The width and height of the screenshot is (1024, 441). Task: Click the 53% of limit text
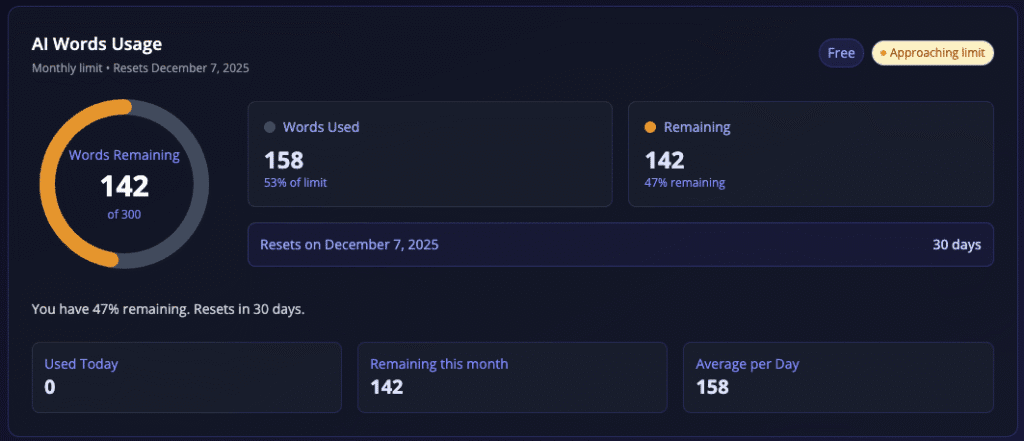[295, 182]
